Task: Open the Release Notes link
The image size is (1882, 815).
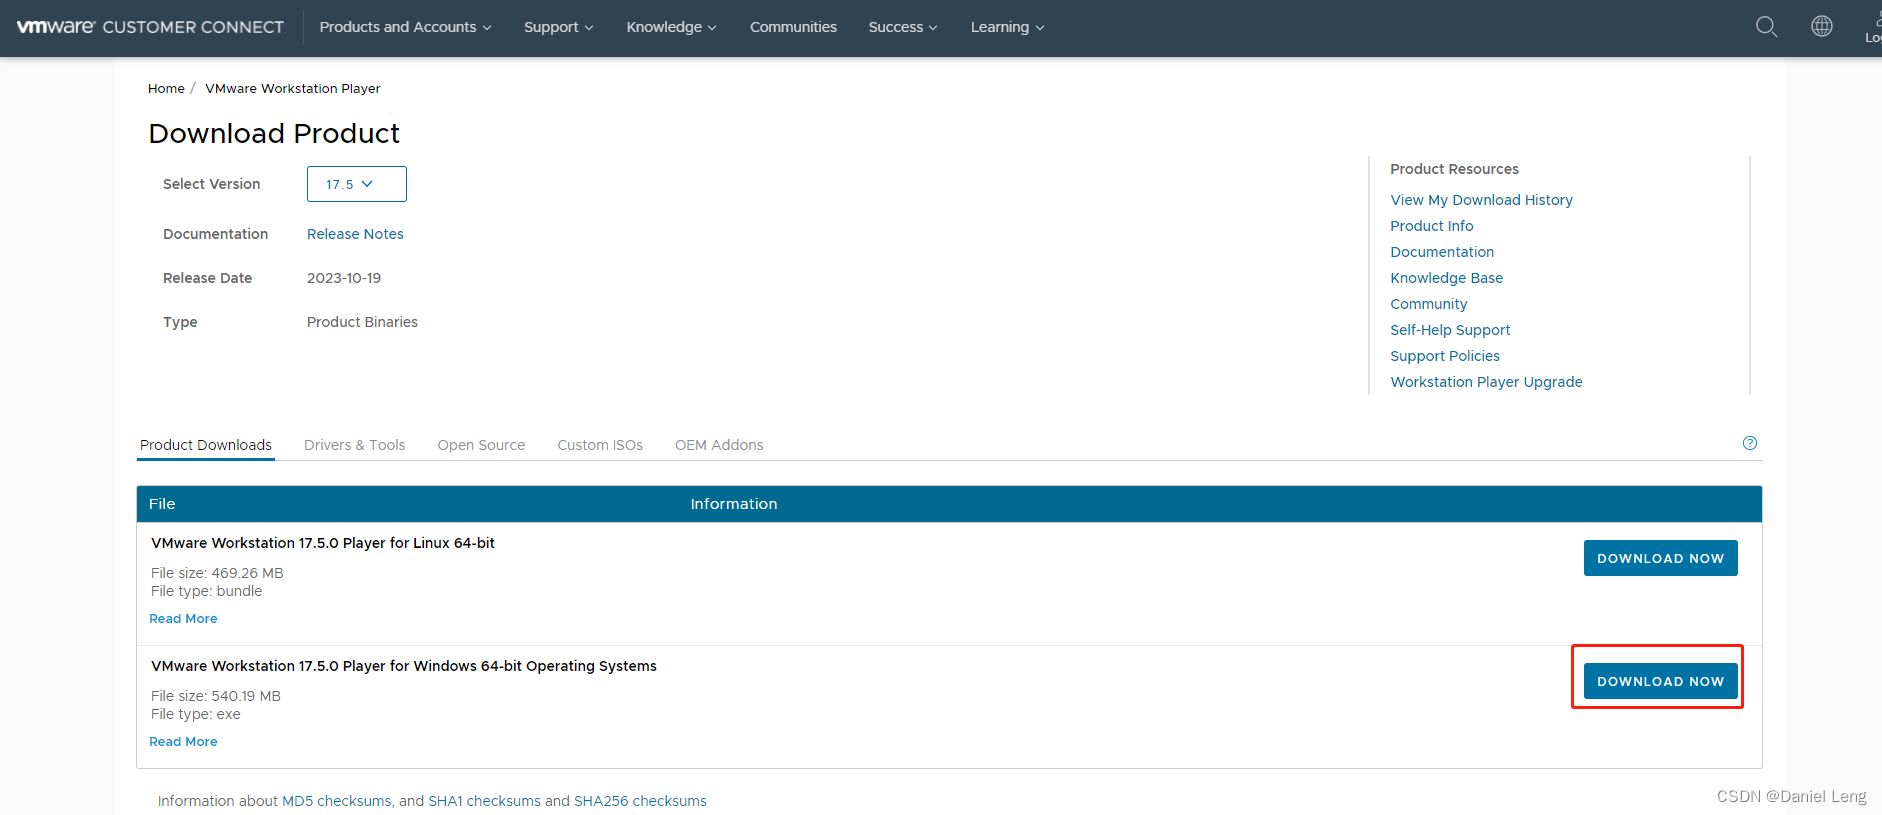Action: [355, 234]
